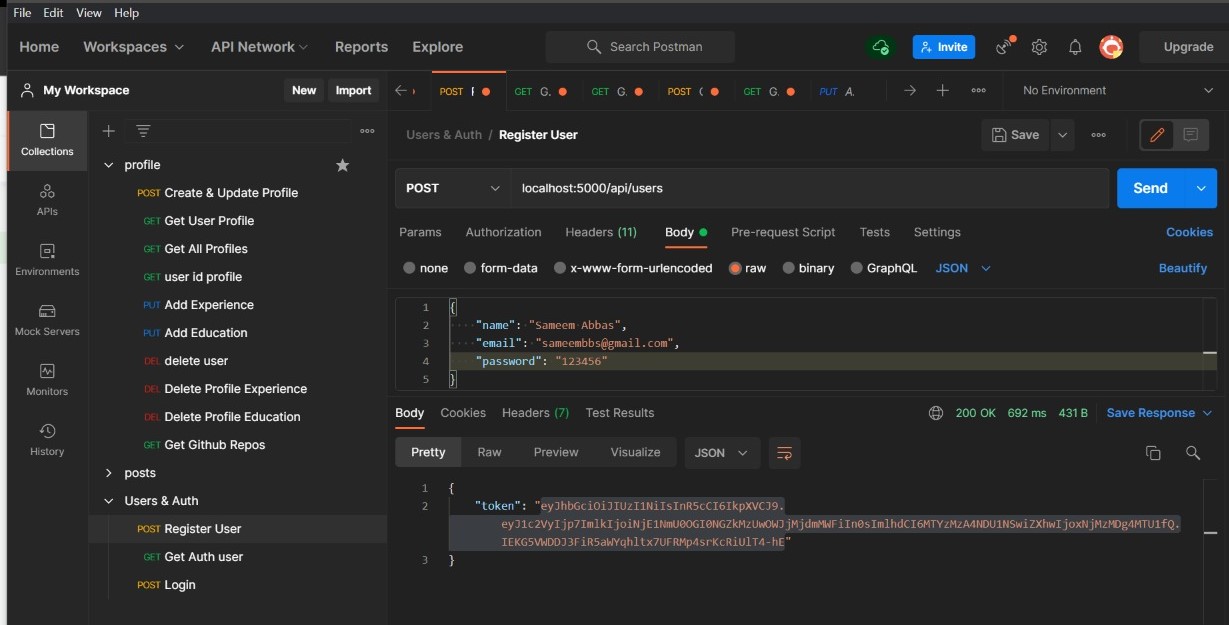Open tab bar three-dot options

coord(978,90)
